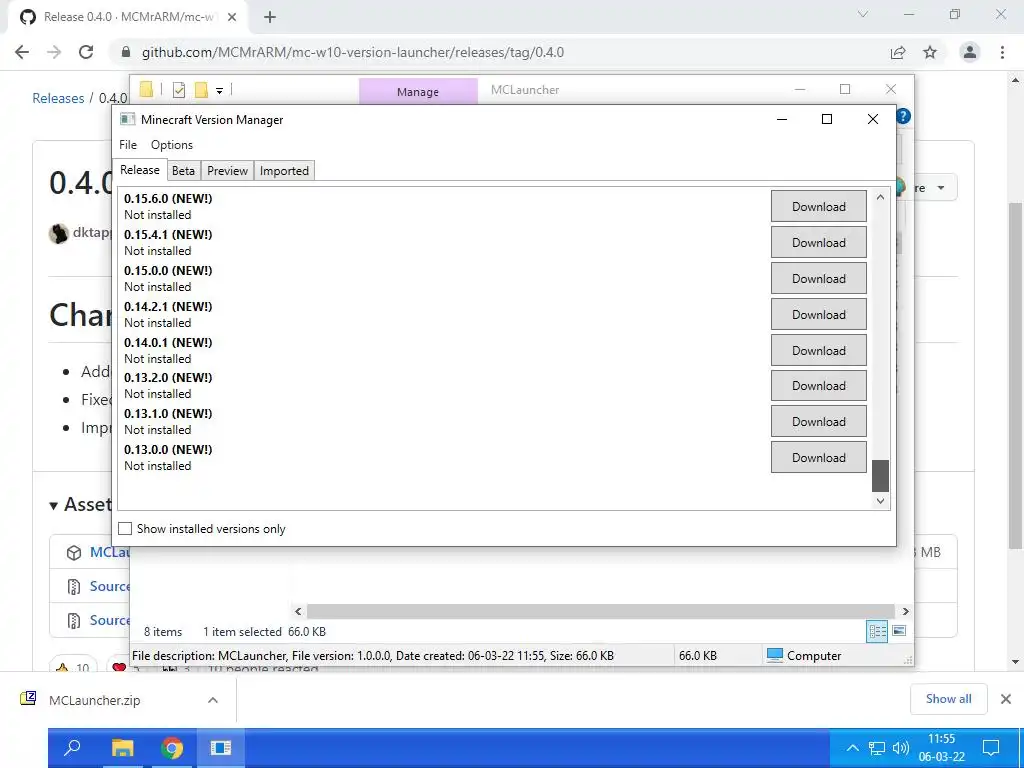
Task: Open Customize Quick Access Toolbar dropdown
Action: click(x=219, y=91)
